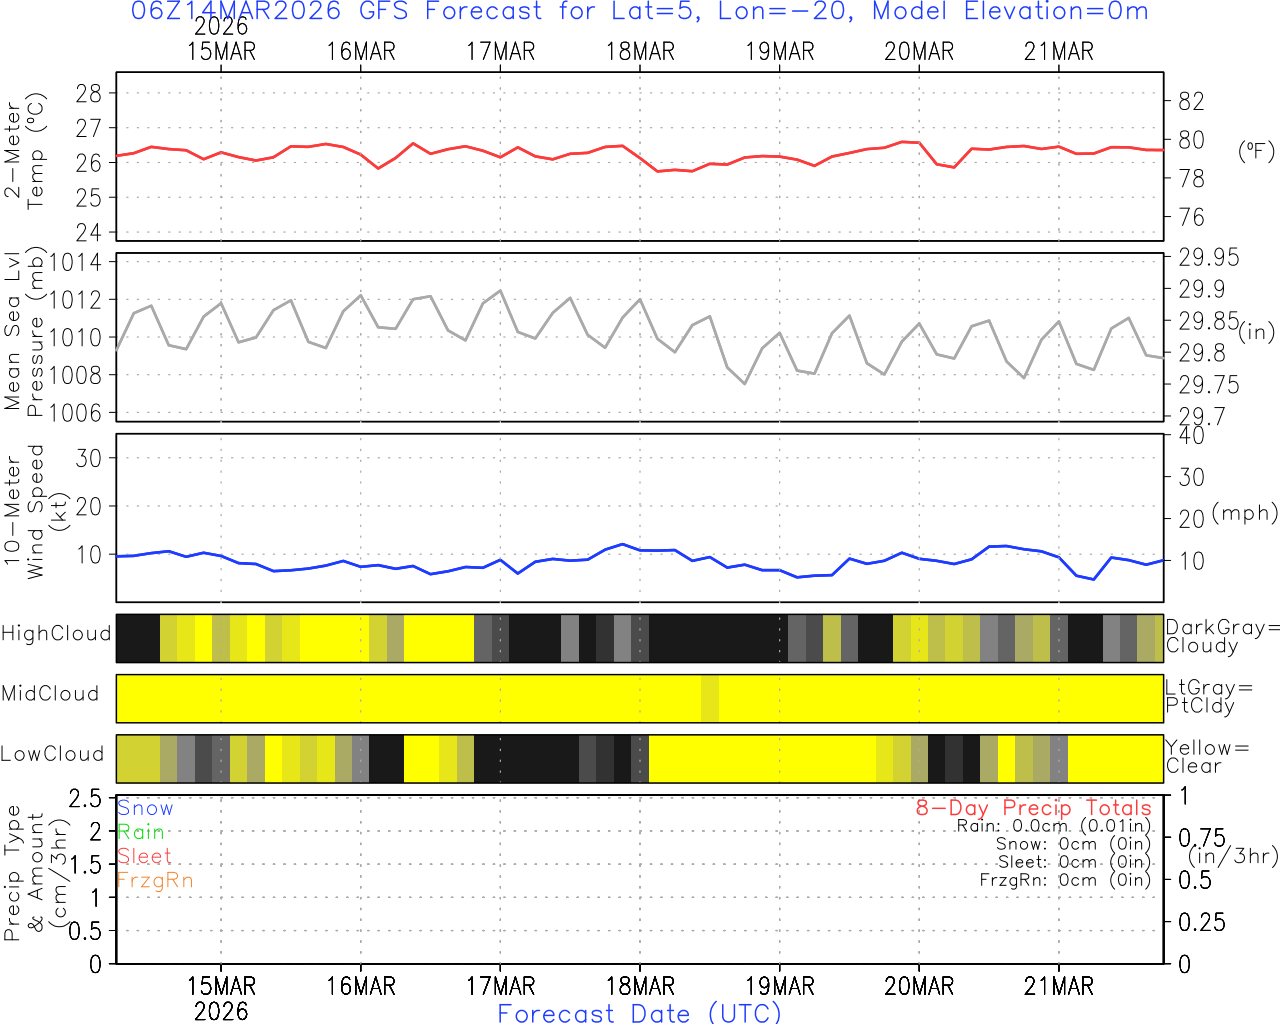
Task: Click the MidCloud row label
Action: point(50,694)
